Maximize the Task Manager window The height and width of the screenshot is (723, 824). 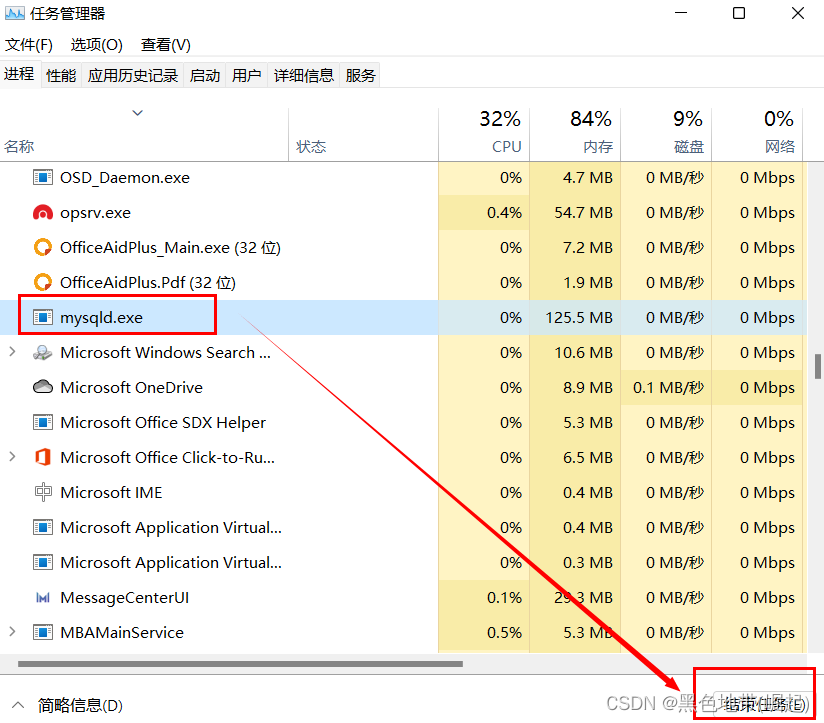click(x=739, y=13)
